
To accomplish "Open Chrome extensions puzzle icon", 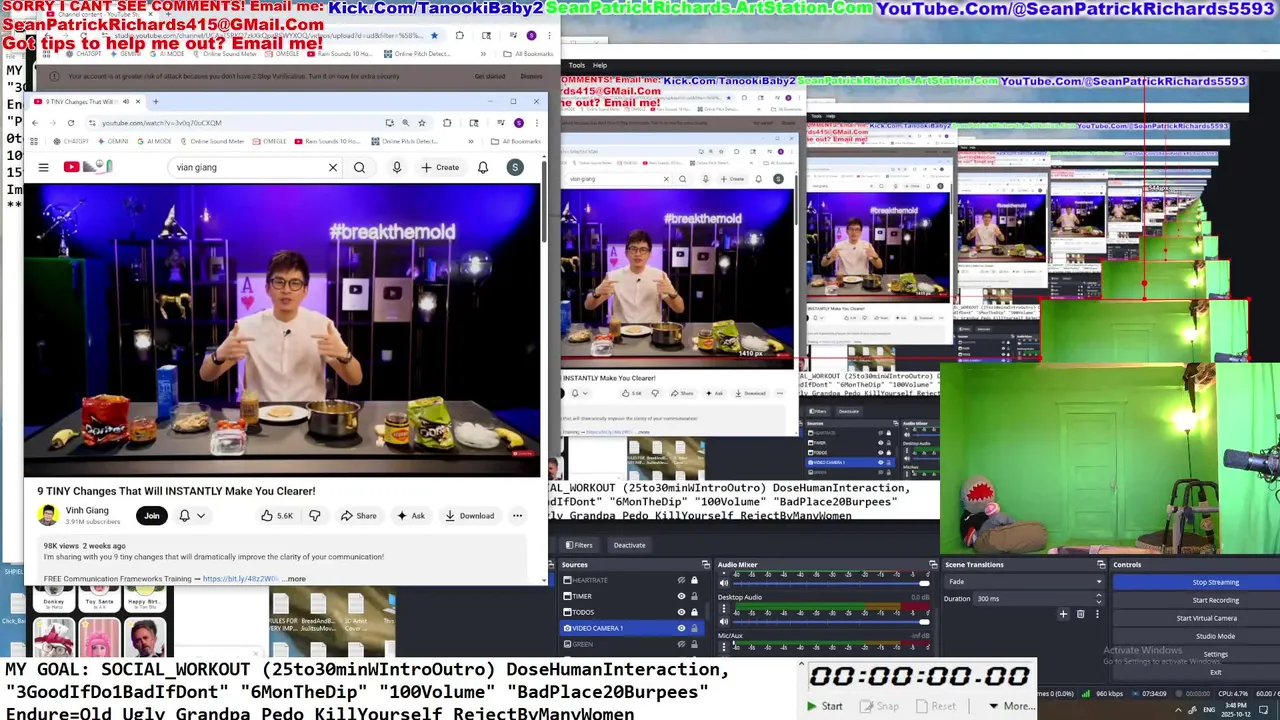I will (x=447, y=123).
